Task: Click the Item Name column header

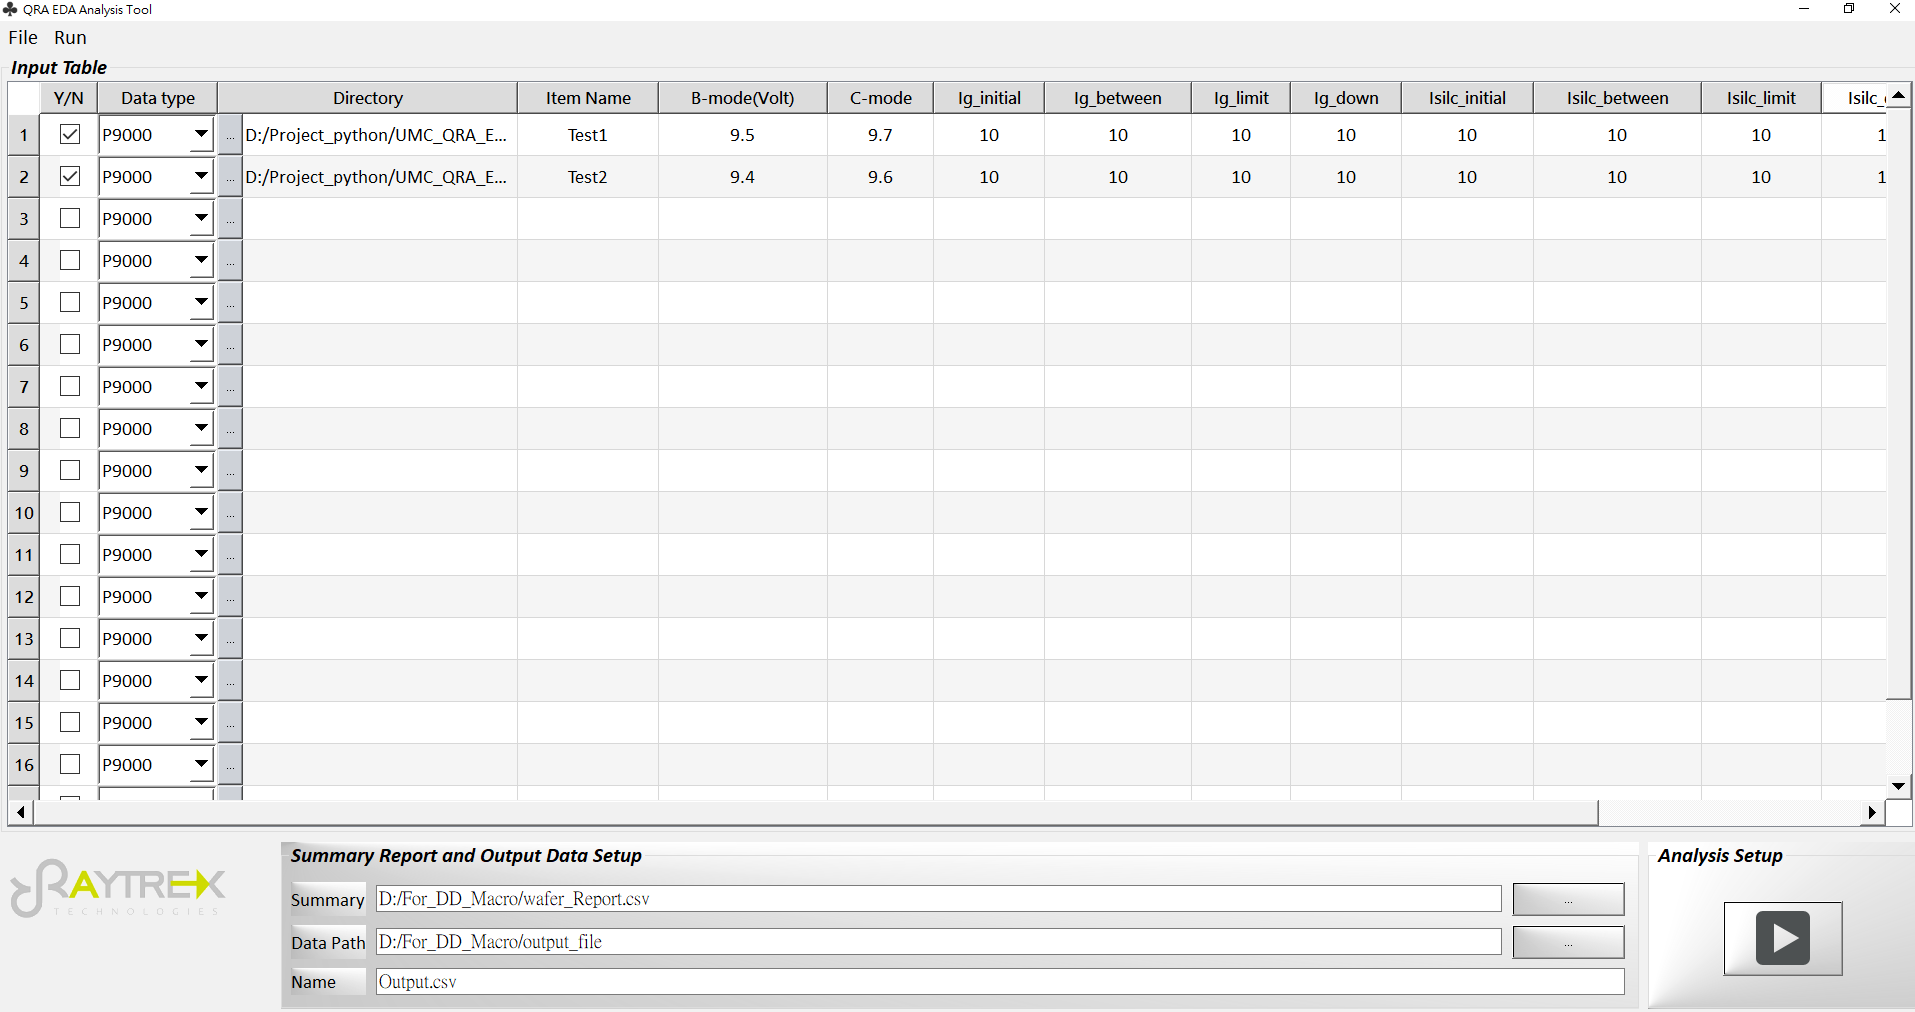Action: [x=588, y=98]
